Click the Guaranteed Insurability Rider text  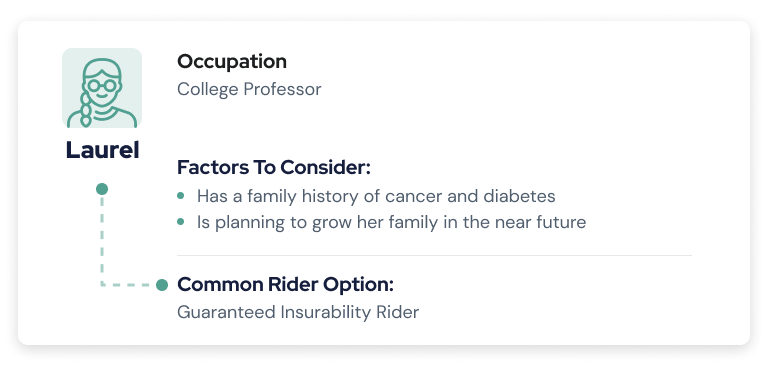point(298,312)
